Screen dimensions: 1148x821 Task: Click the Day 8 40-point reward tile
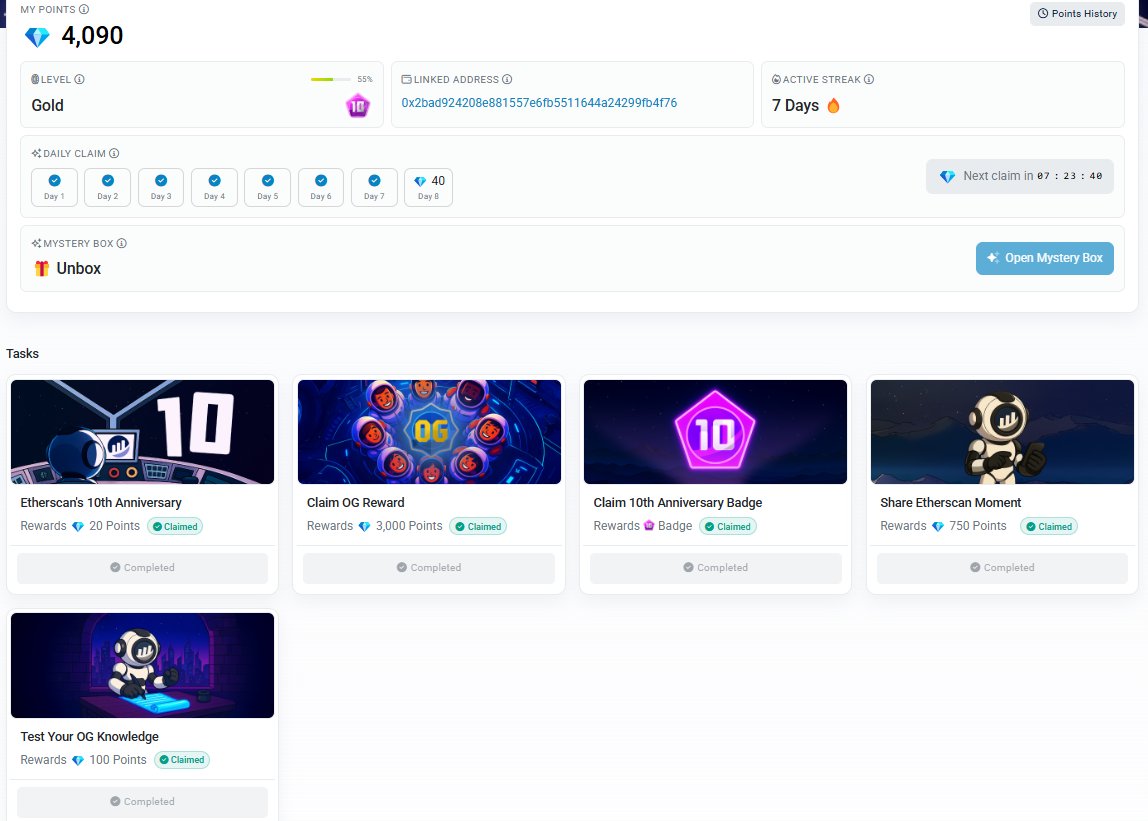coord(428,187)
